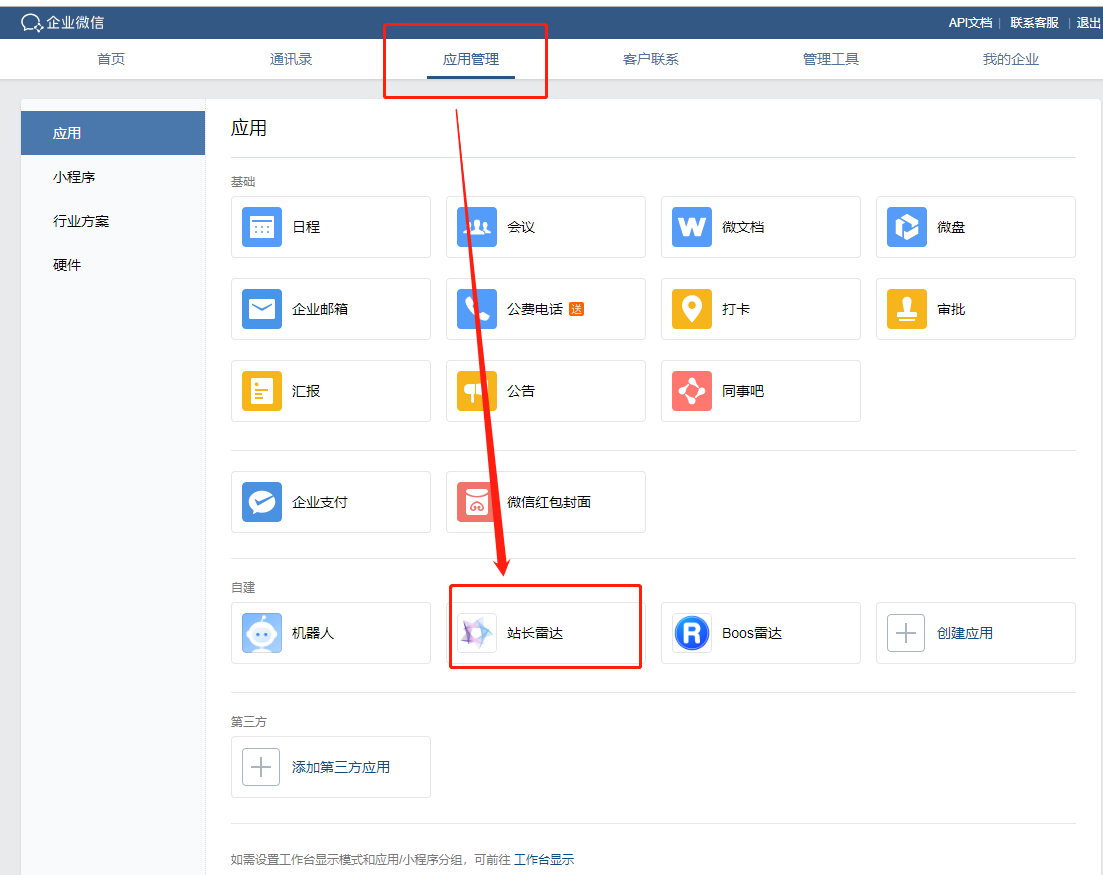Open the 同事吧 icon
This screenshot has height=875, width=1103.
pos(691,391)
